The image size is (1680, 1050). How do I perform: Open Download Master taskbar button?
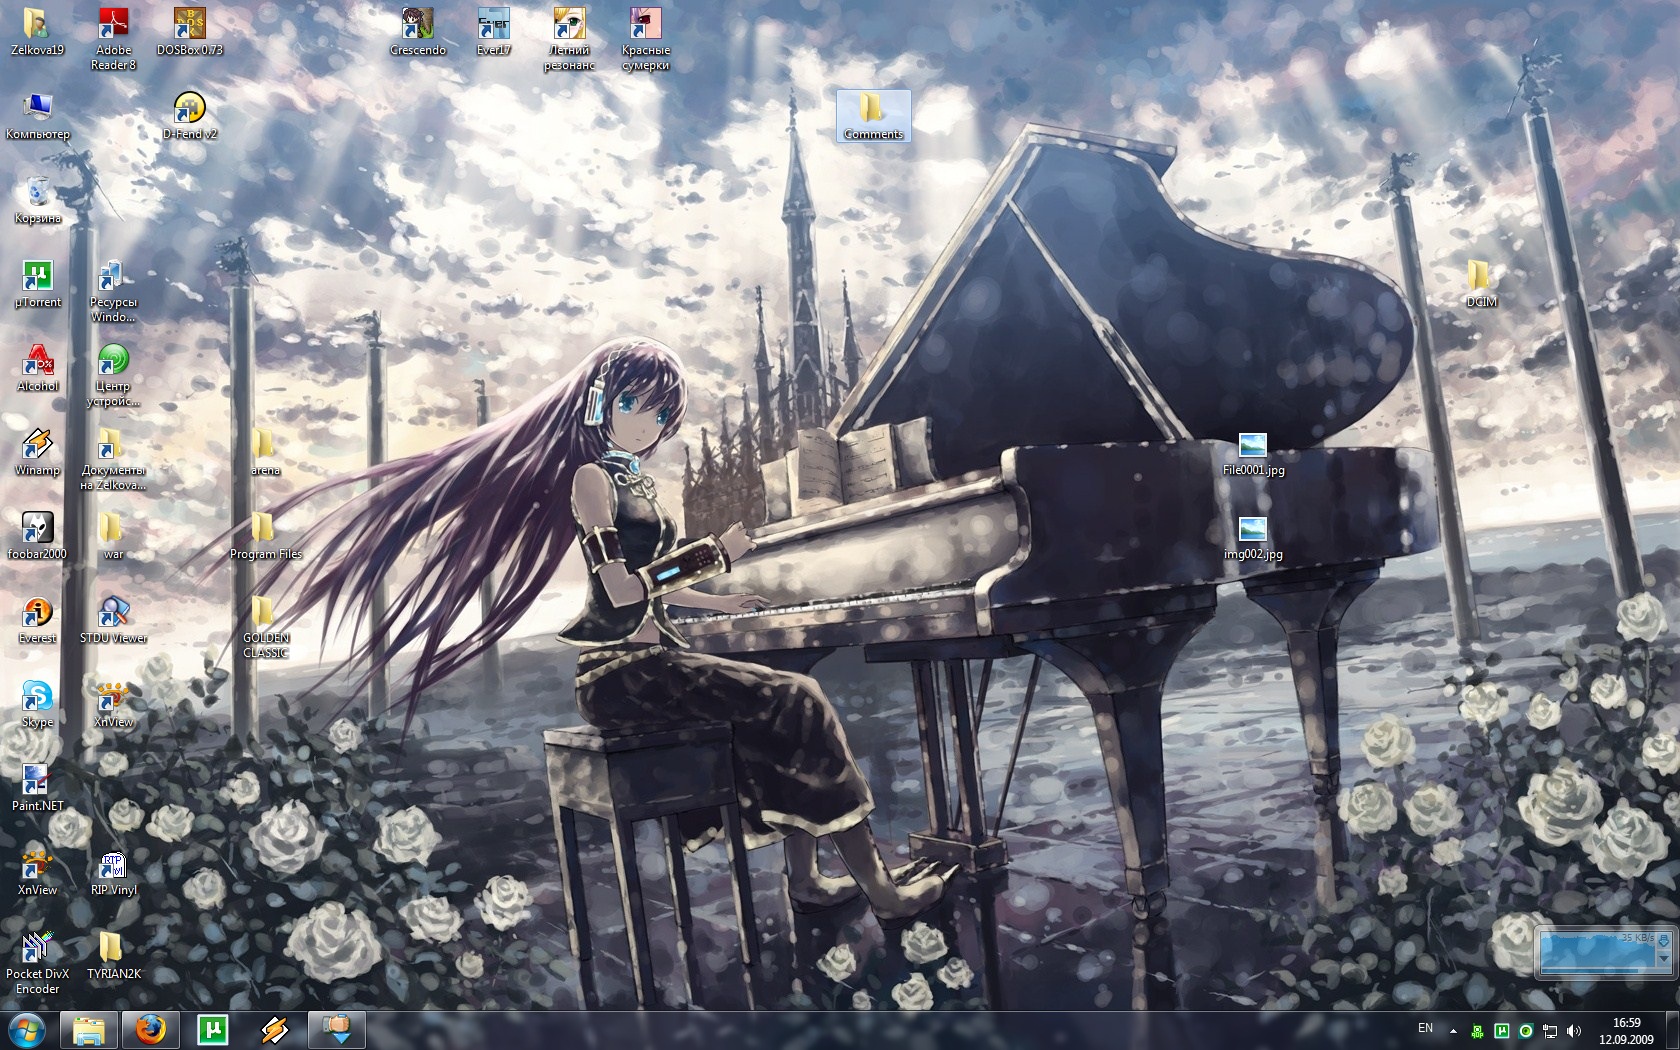click(337, 1030)
